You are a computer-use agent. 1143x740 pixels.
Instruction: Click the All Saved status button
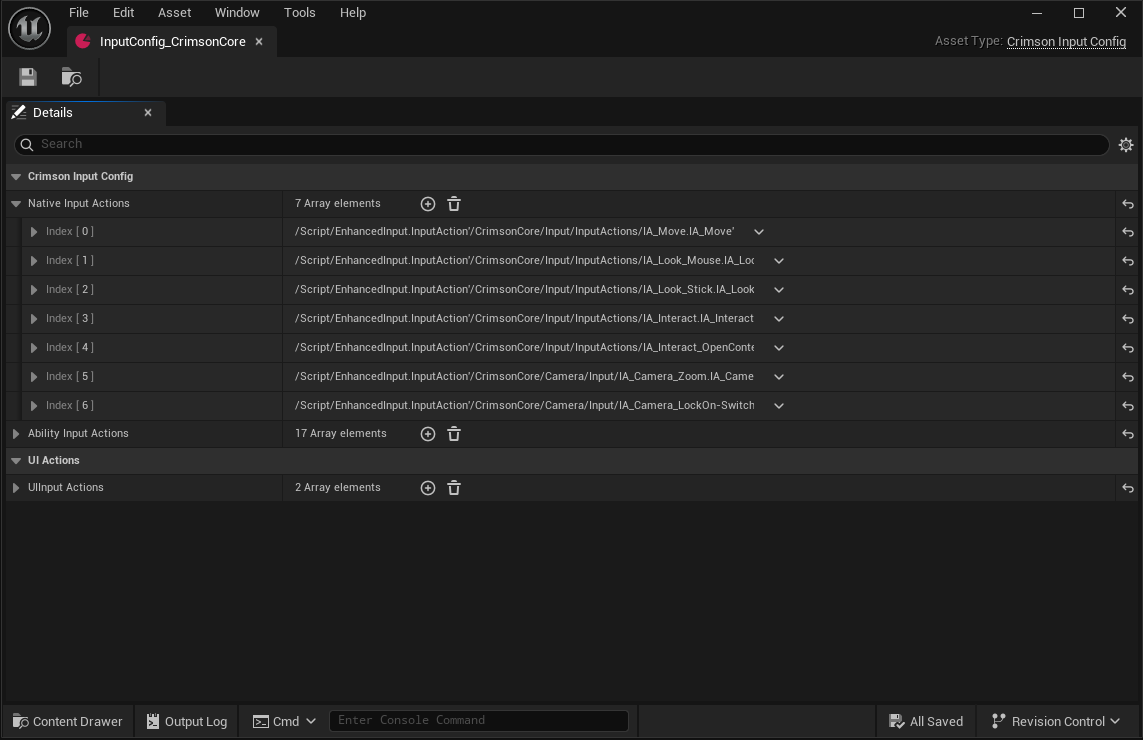[926, 721]
